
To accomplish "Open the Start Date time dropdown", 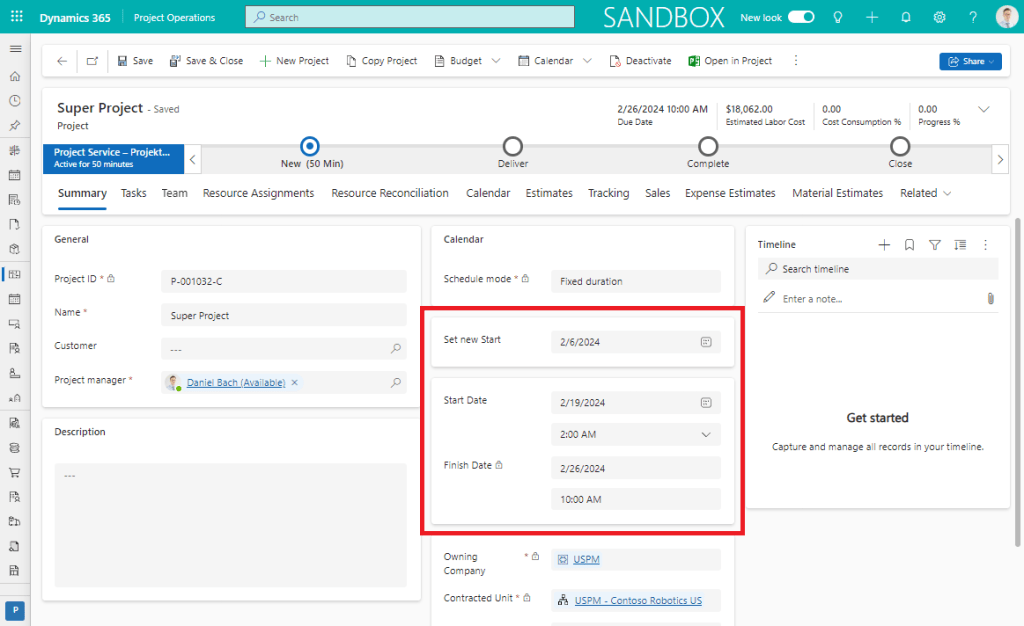I will click(x=706, y=435).
